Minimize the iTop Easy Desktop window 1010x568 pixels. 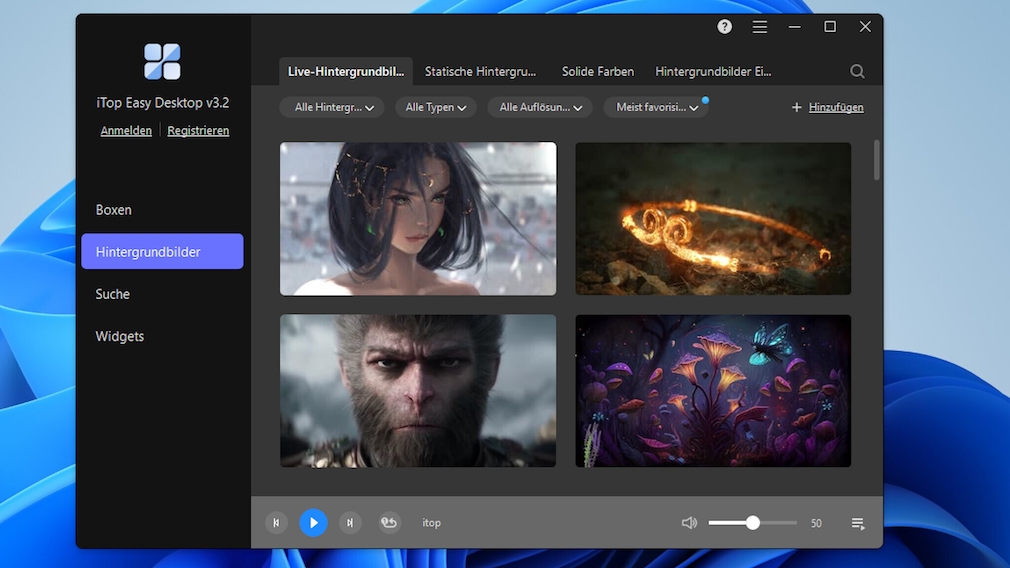pyautogui.click(x=794, y=26)
